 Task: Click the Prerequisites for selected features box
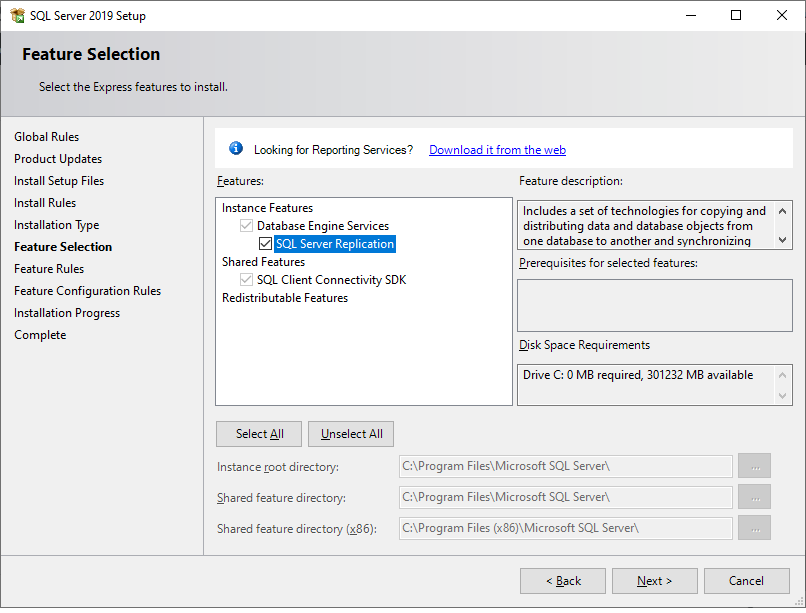655,305
